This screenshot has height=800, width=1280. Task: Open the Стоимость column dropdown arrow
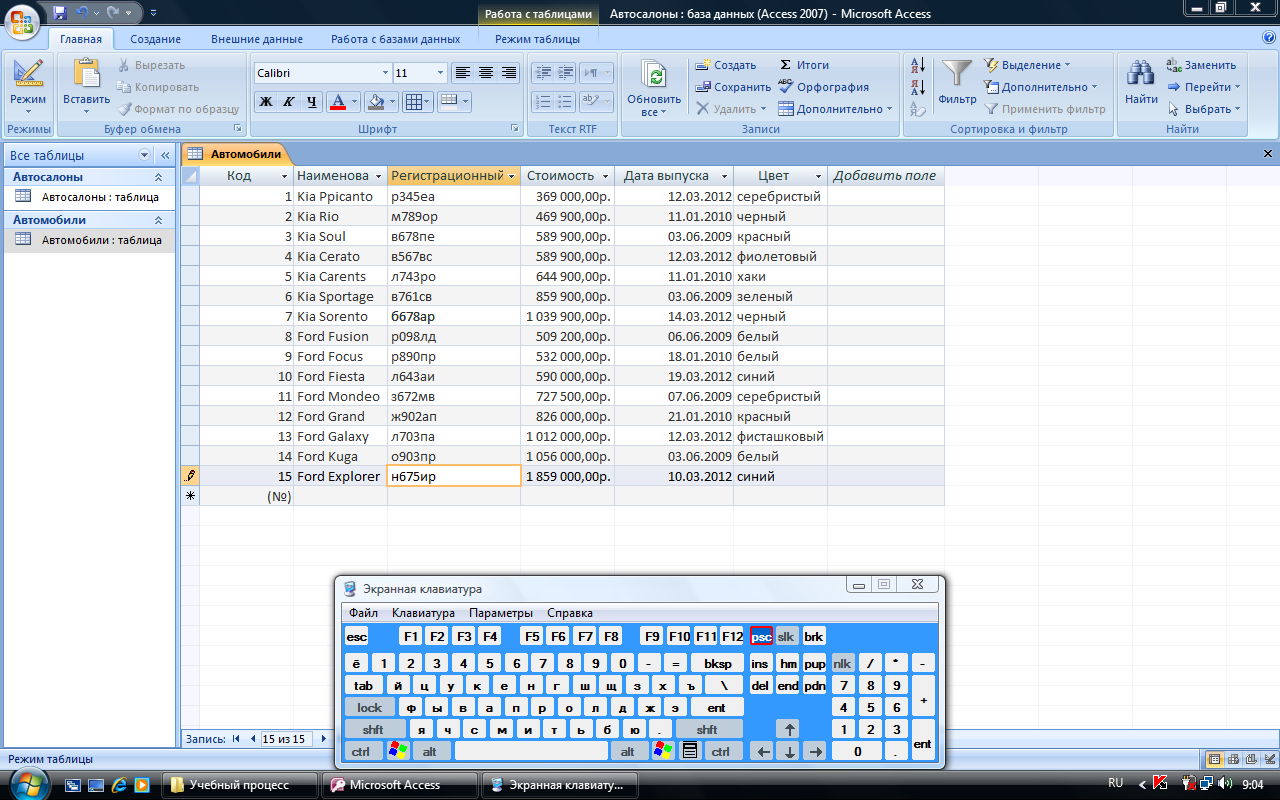(x=604, y=176)
